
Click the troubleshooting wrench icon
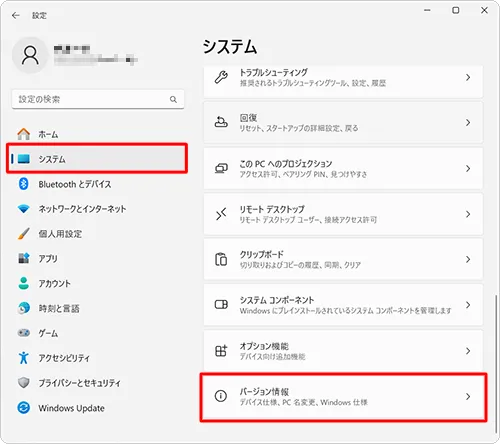(x=221, y=77)
